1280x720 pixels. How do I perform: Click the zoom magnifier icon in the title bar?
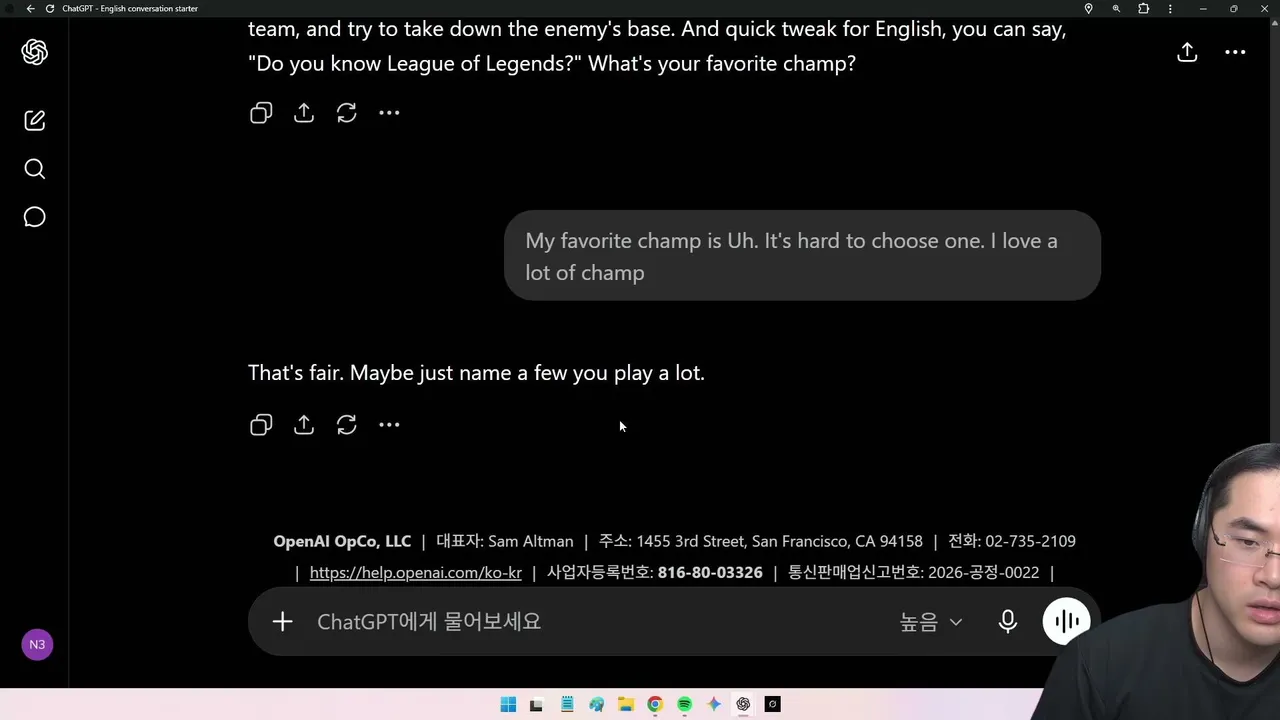tap(1116, 8)
